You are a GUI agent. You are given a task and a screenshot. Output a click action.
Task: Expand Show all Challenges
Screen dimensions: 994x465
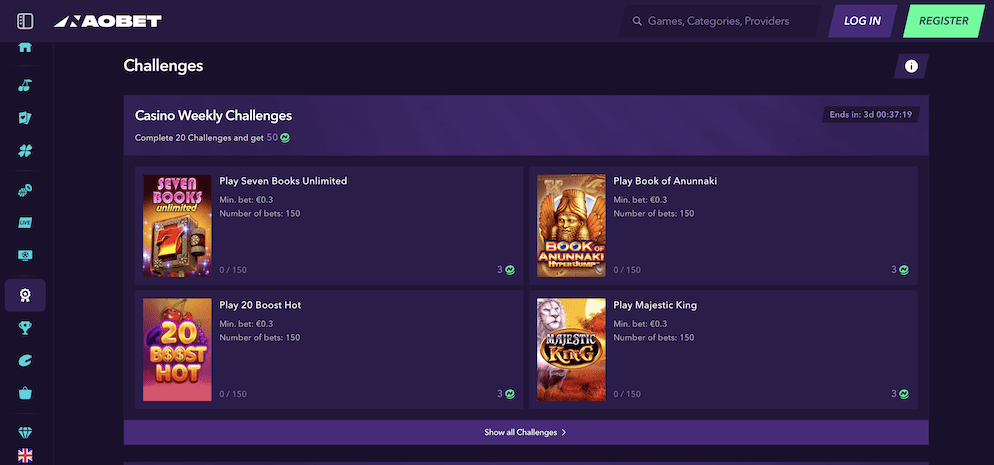pyautogui.click(x=525, y=432)
